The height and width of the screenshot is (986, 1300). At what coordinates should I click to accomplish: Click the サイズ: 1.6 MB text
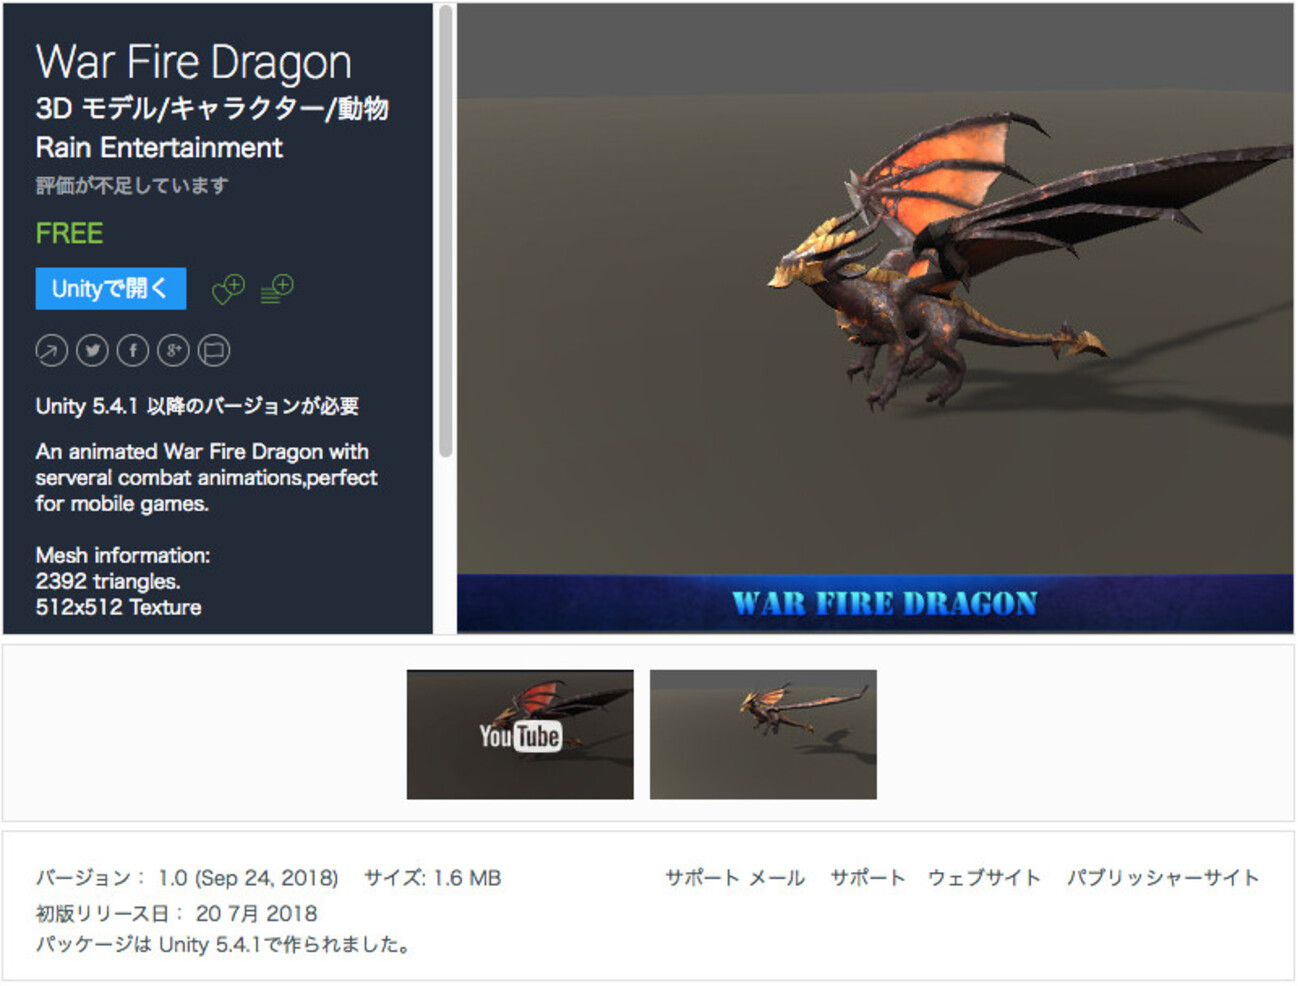pyautogui.click(x=432, y=878)
